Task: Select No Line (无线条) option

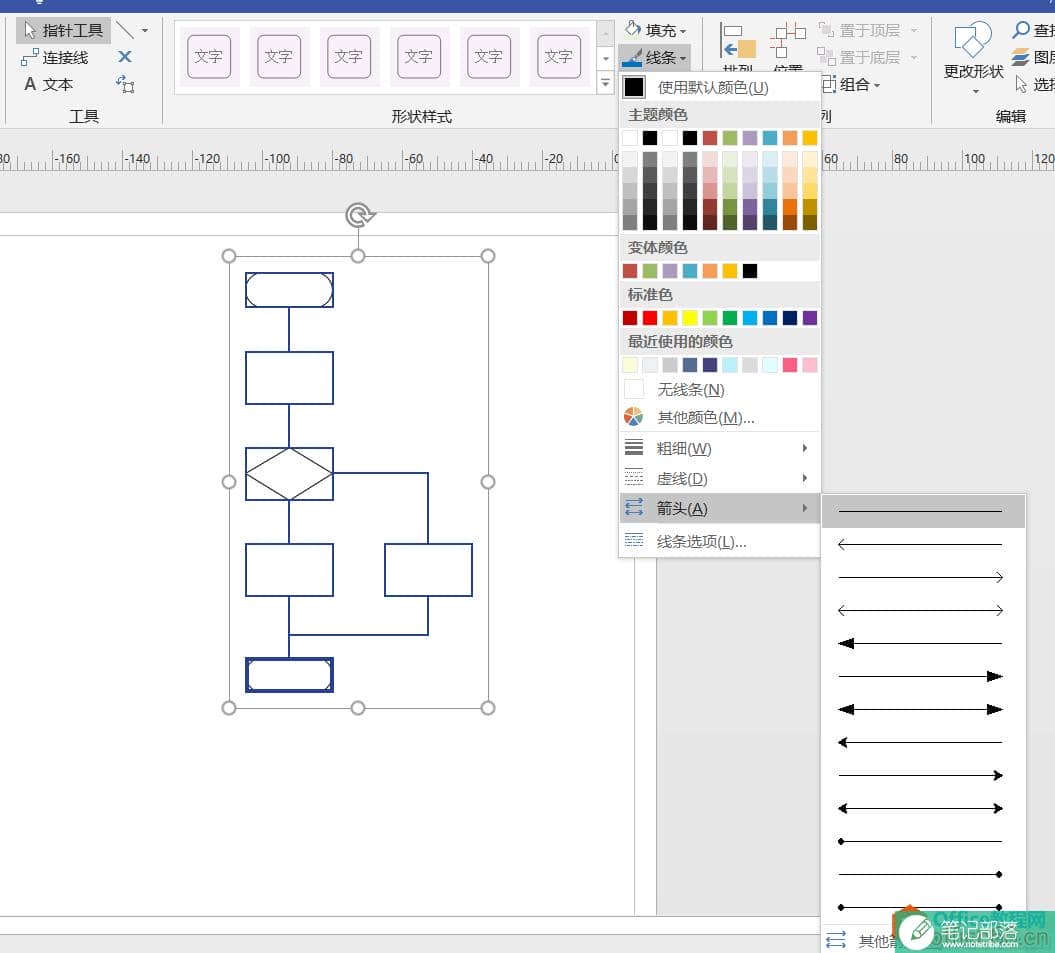Action: click(x=720, y=390)
